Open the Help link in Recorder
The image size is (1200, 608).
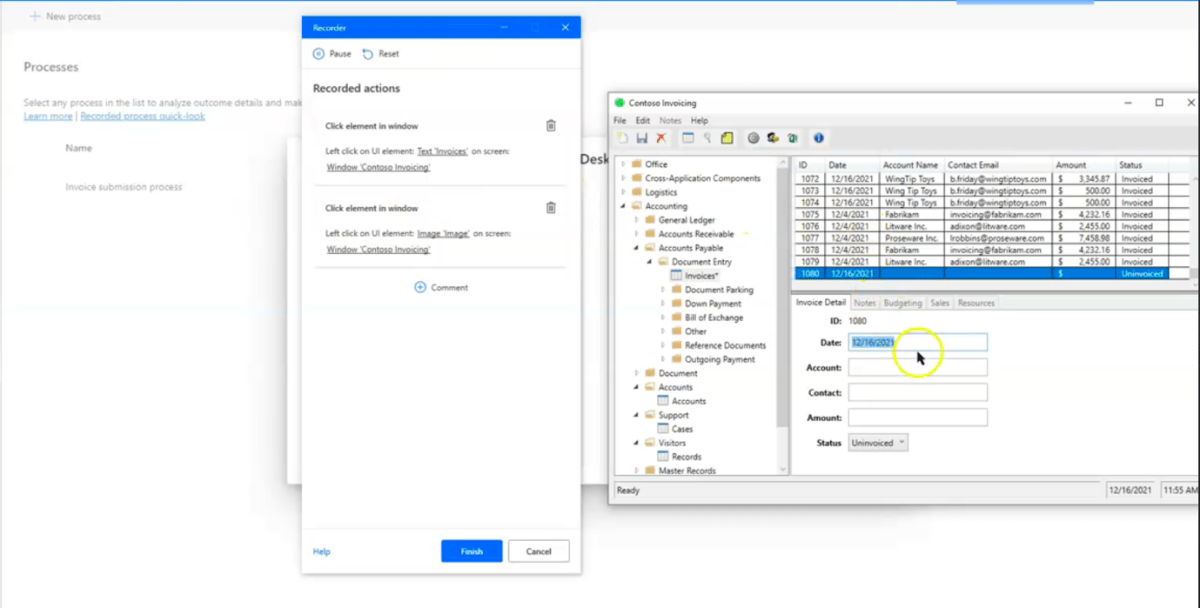click(321, 552)
